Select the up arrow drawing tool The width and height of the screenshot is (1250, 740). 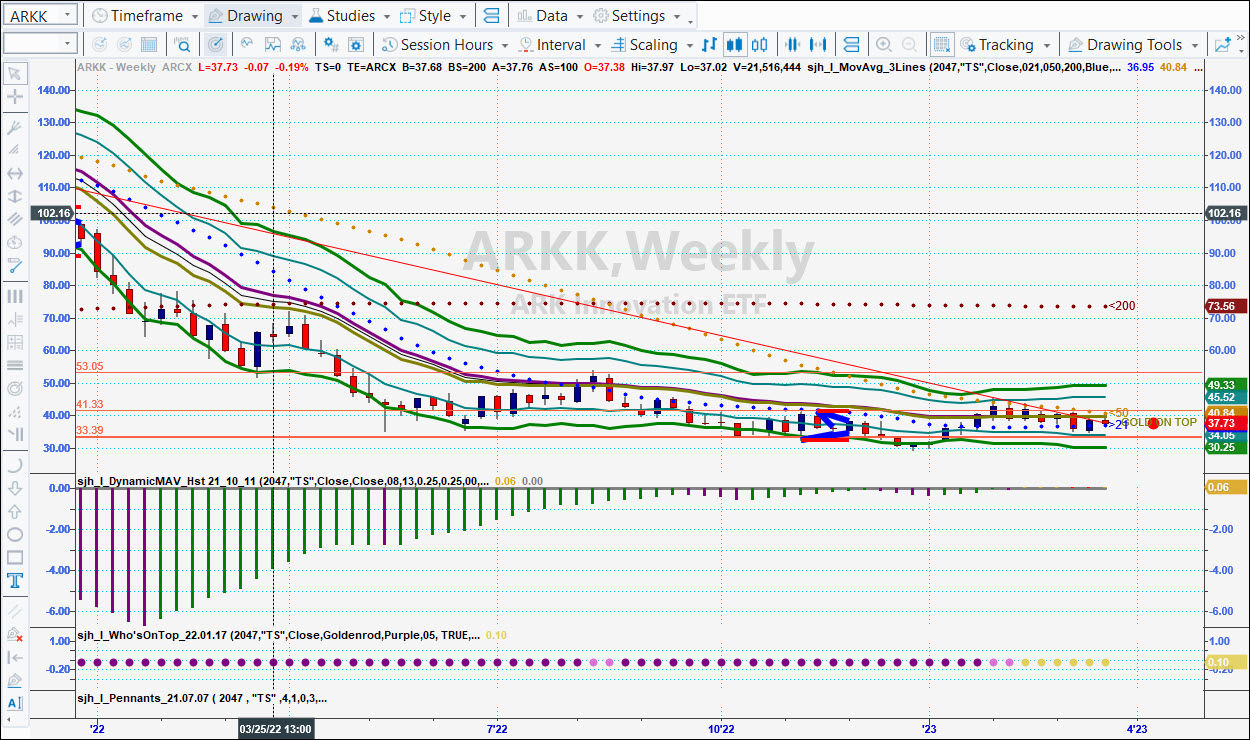15,511
